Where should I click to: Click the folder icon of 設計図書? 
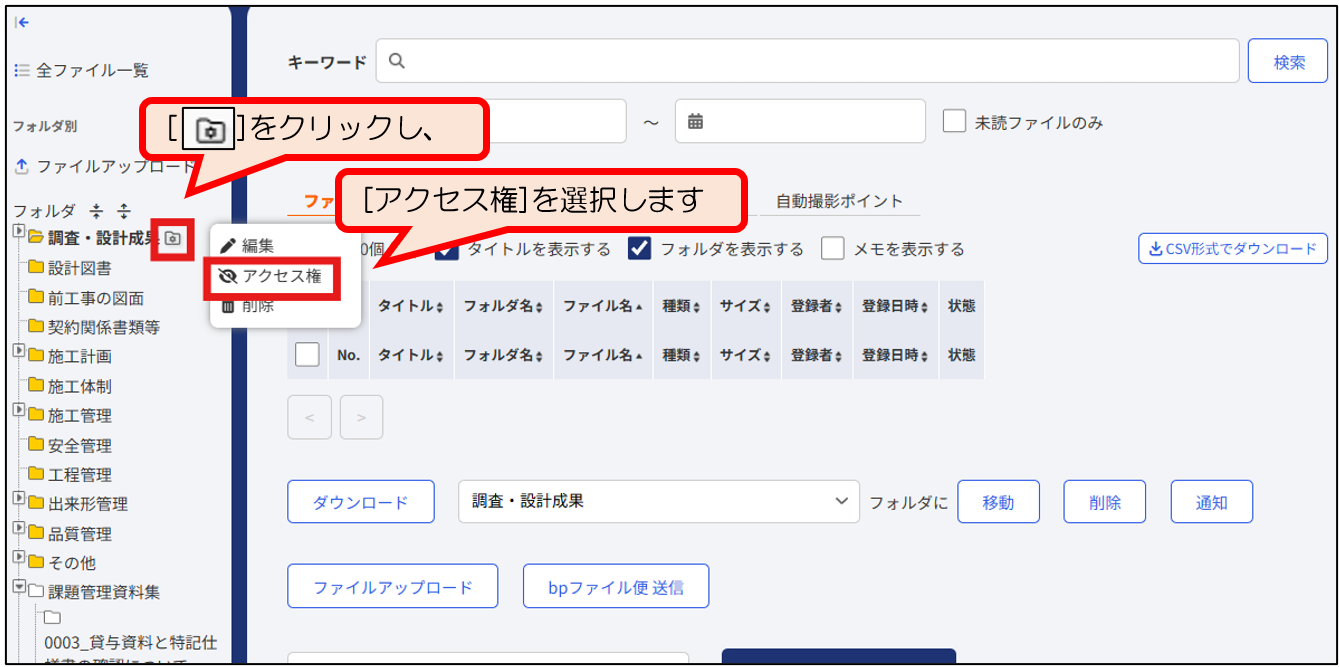37,268
